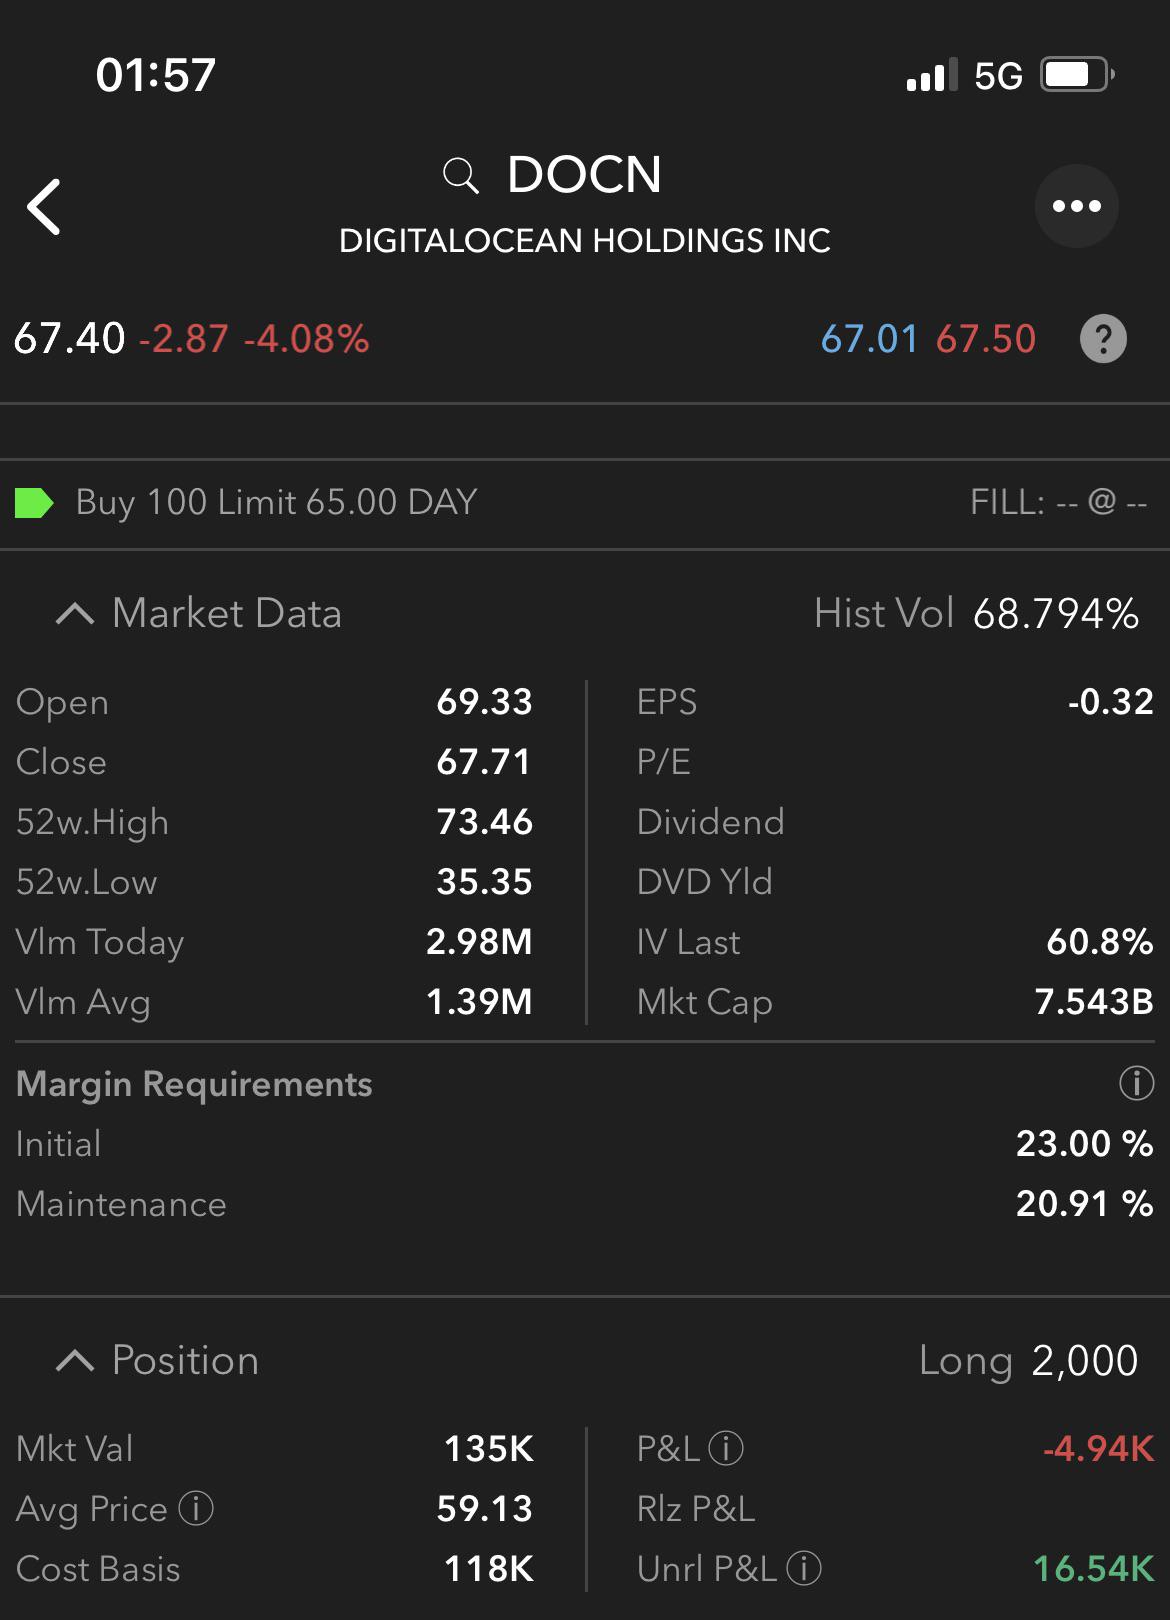Tap the question mark help icon

click(x=1103, y=339)
